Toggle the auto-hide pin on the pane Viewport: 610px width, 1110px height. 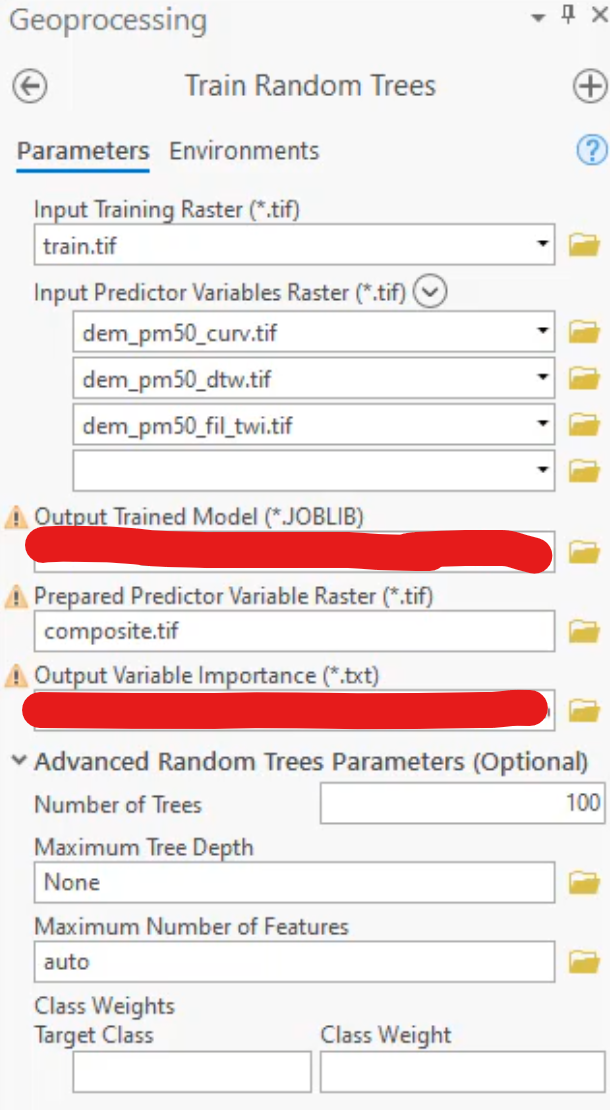[569, 16]
